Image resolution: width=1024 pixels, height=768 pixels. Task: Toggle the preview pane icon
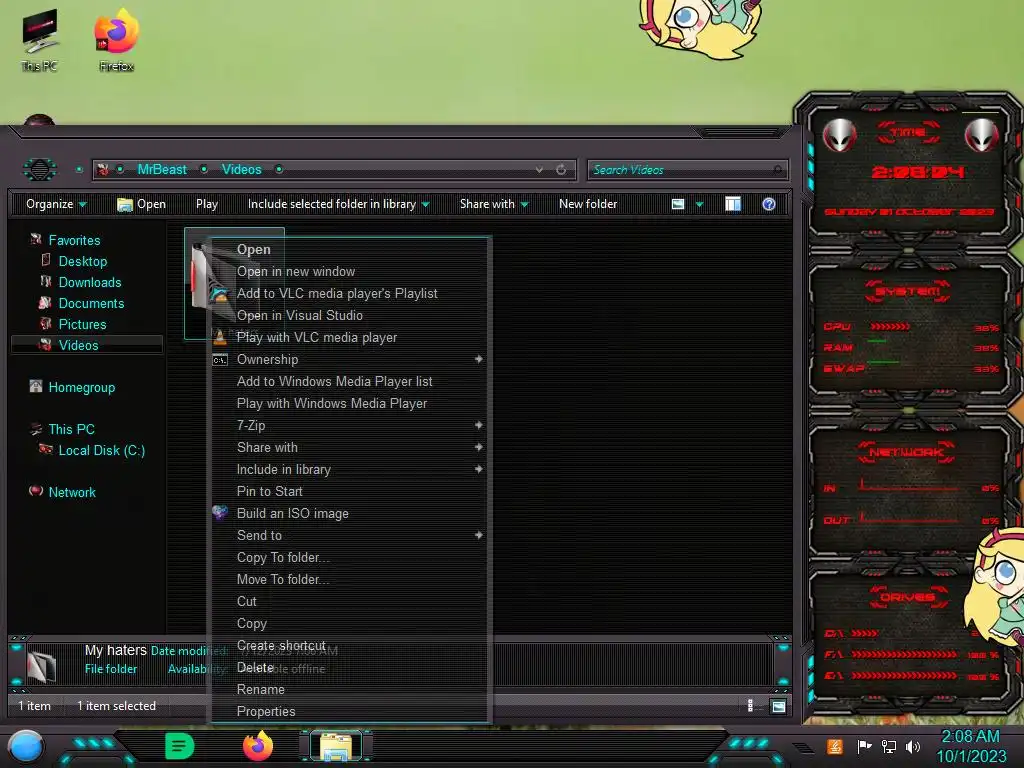pyautogui.click(x=733, y=204)
